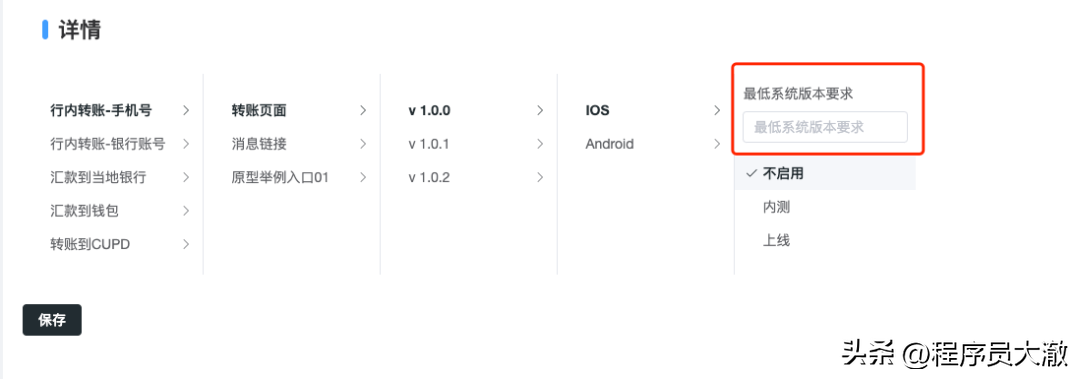Click the 保存 button
This screenshot has height=379, width=1080.
[x=52, y=320]
